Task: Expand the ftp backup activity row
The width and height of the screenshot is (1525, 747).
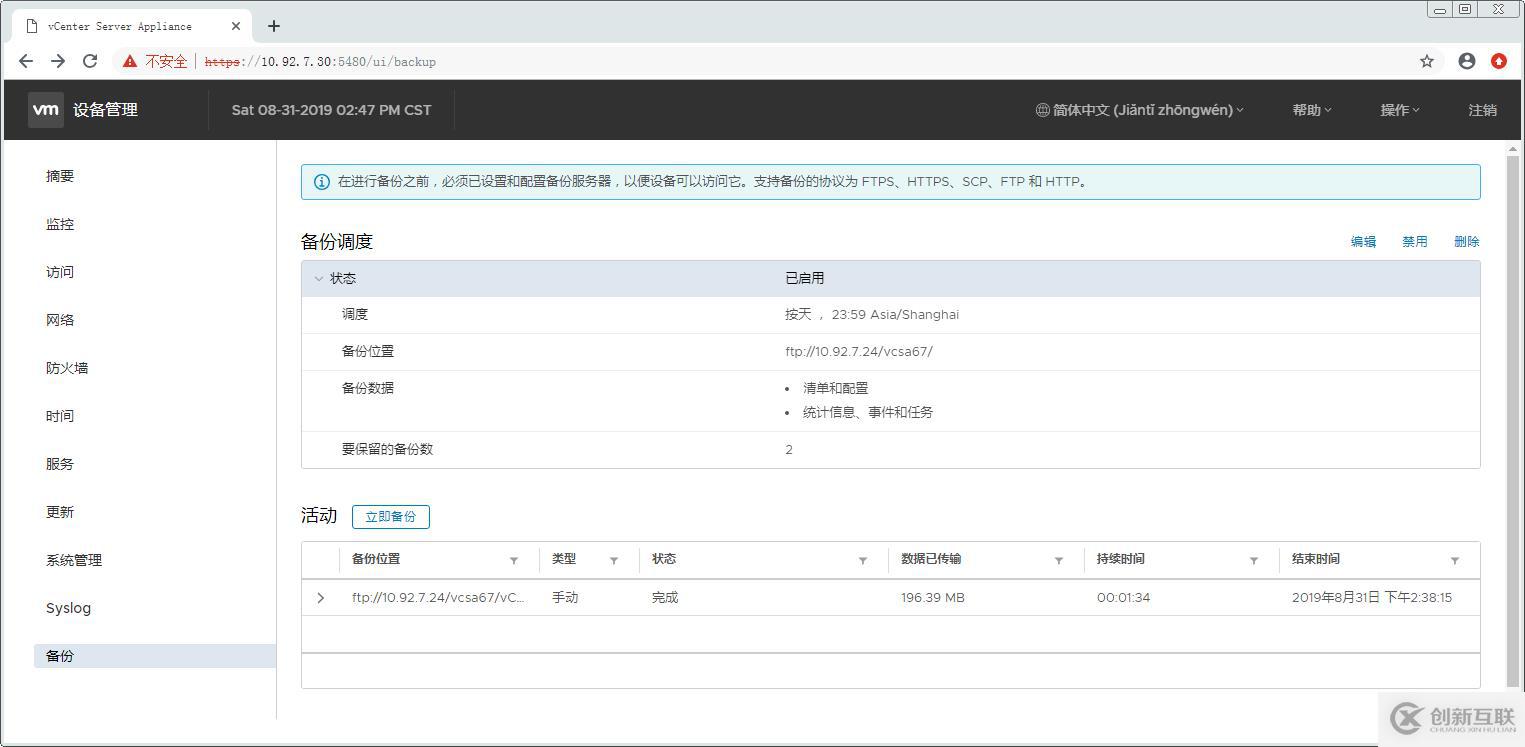Action: pos(320,597)
